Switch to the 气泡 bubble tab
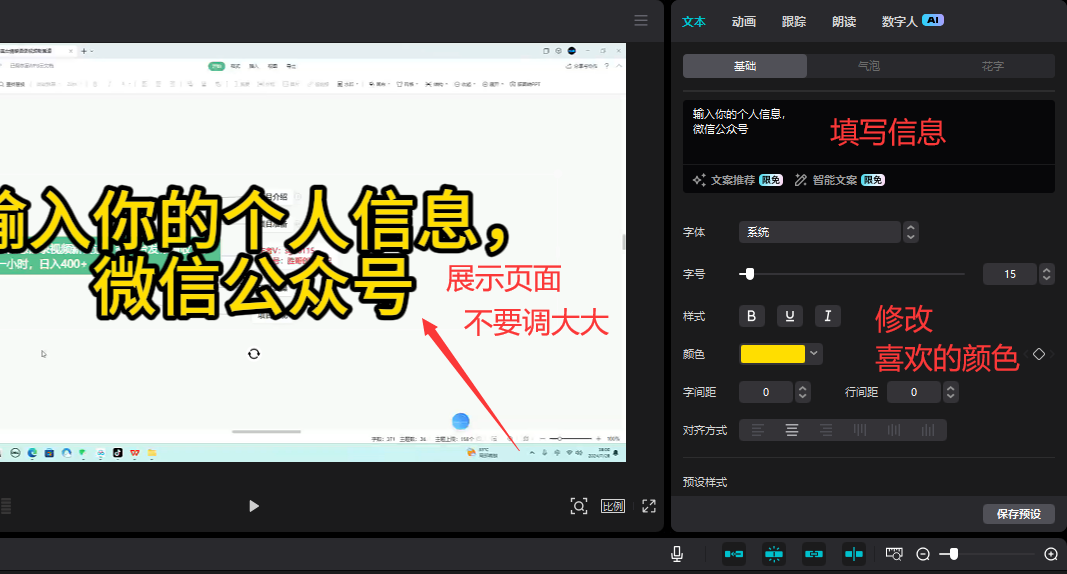The width and height of the screenshot is (1067, 574). [x=869, y=66]
